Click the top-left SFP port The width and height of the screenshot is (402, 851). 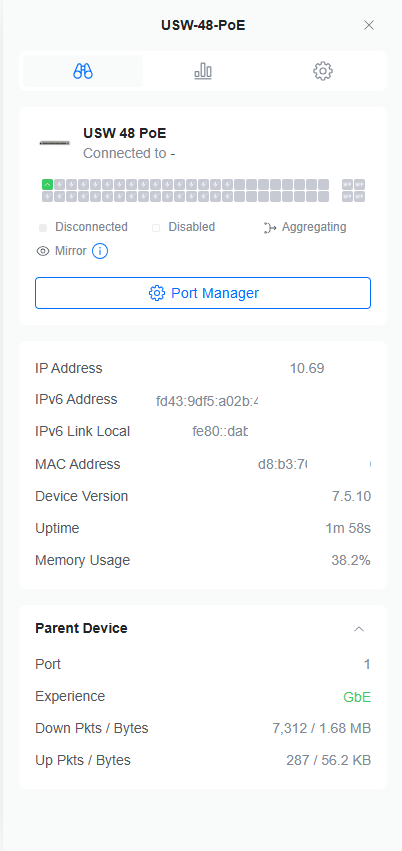click(347, 185)
